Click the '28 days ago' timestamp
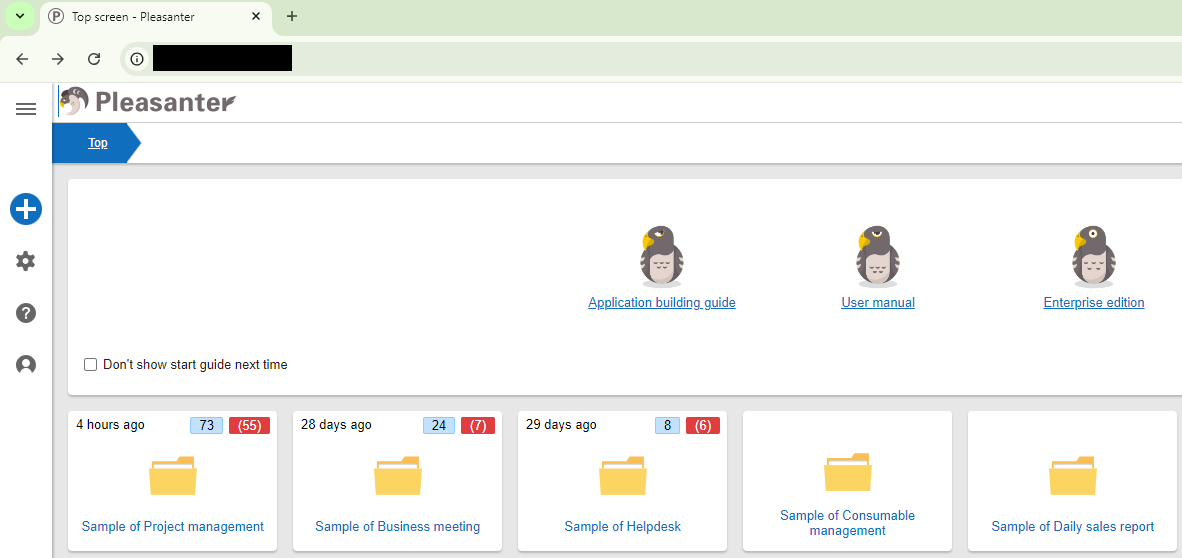Viewport: 1182px width, 558px height. pos(336,425)
